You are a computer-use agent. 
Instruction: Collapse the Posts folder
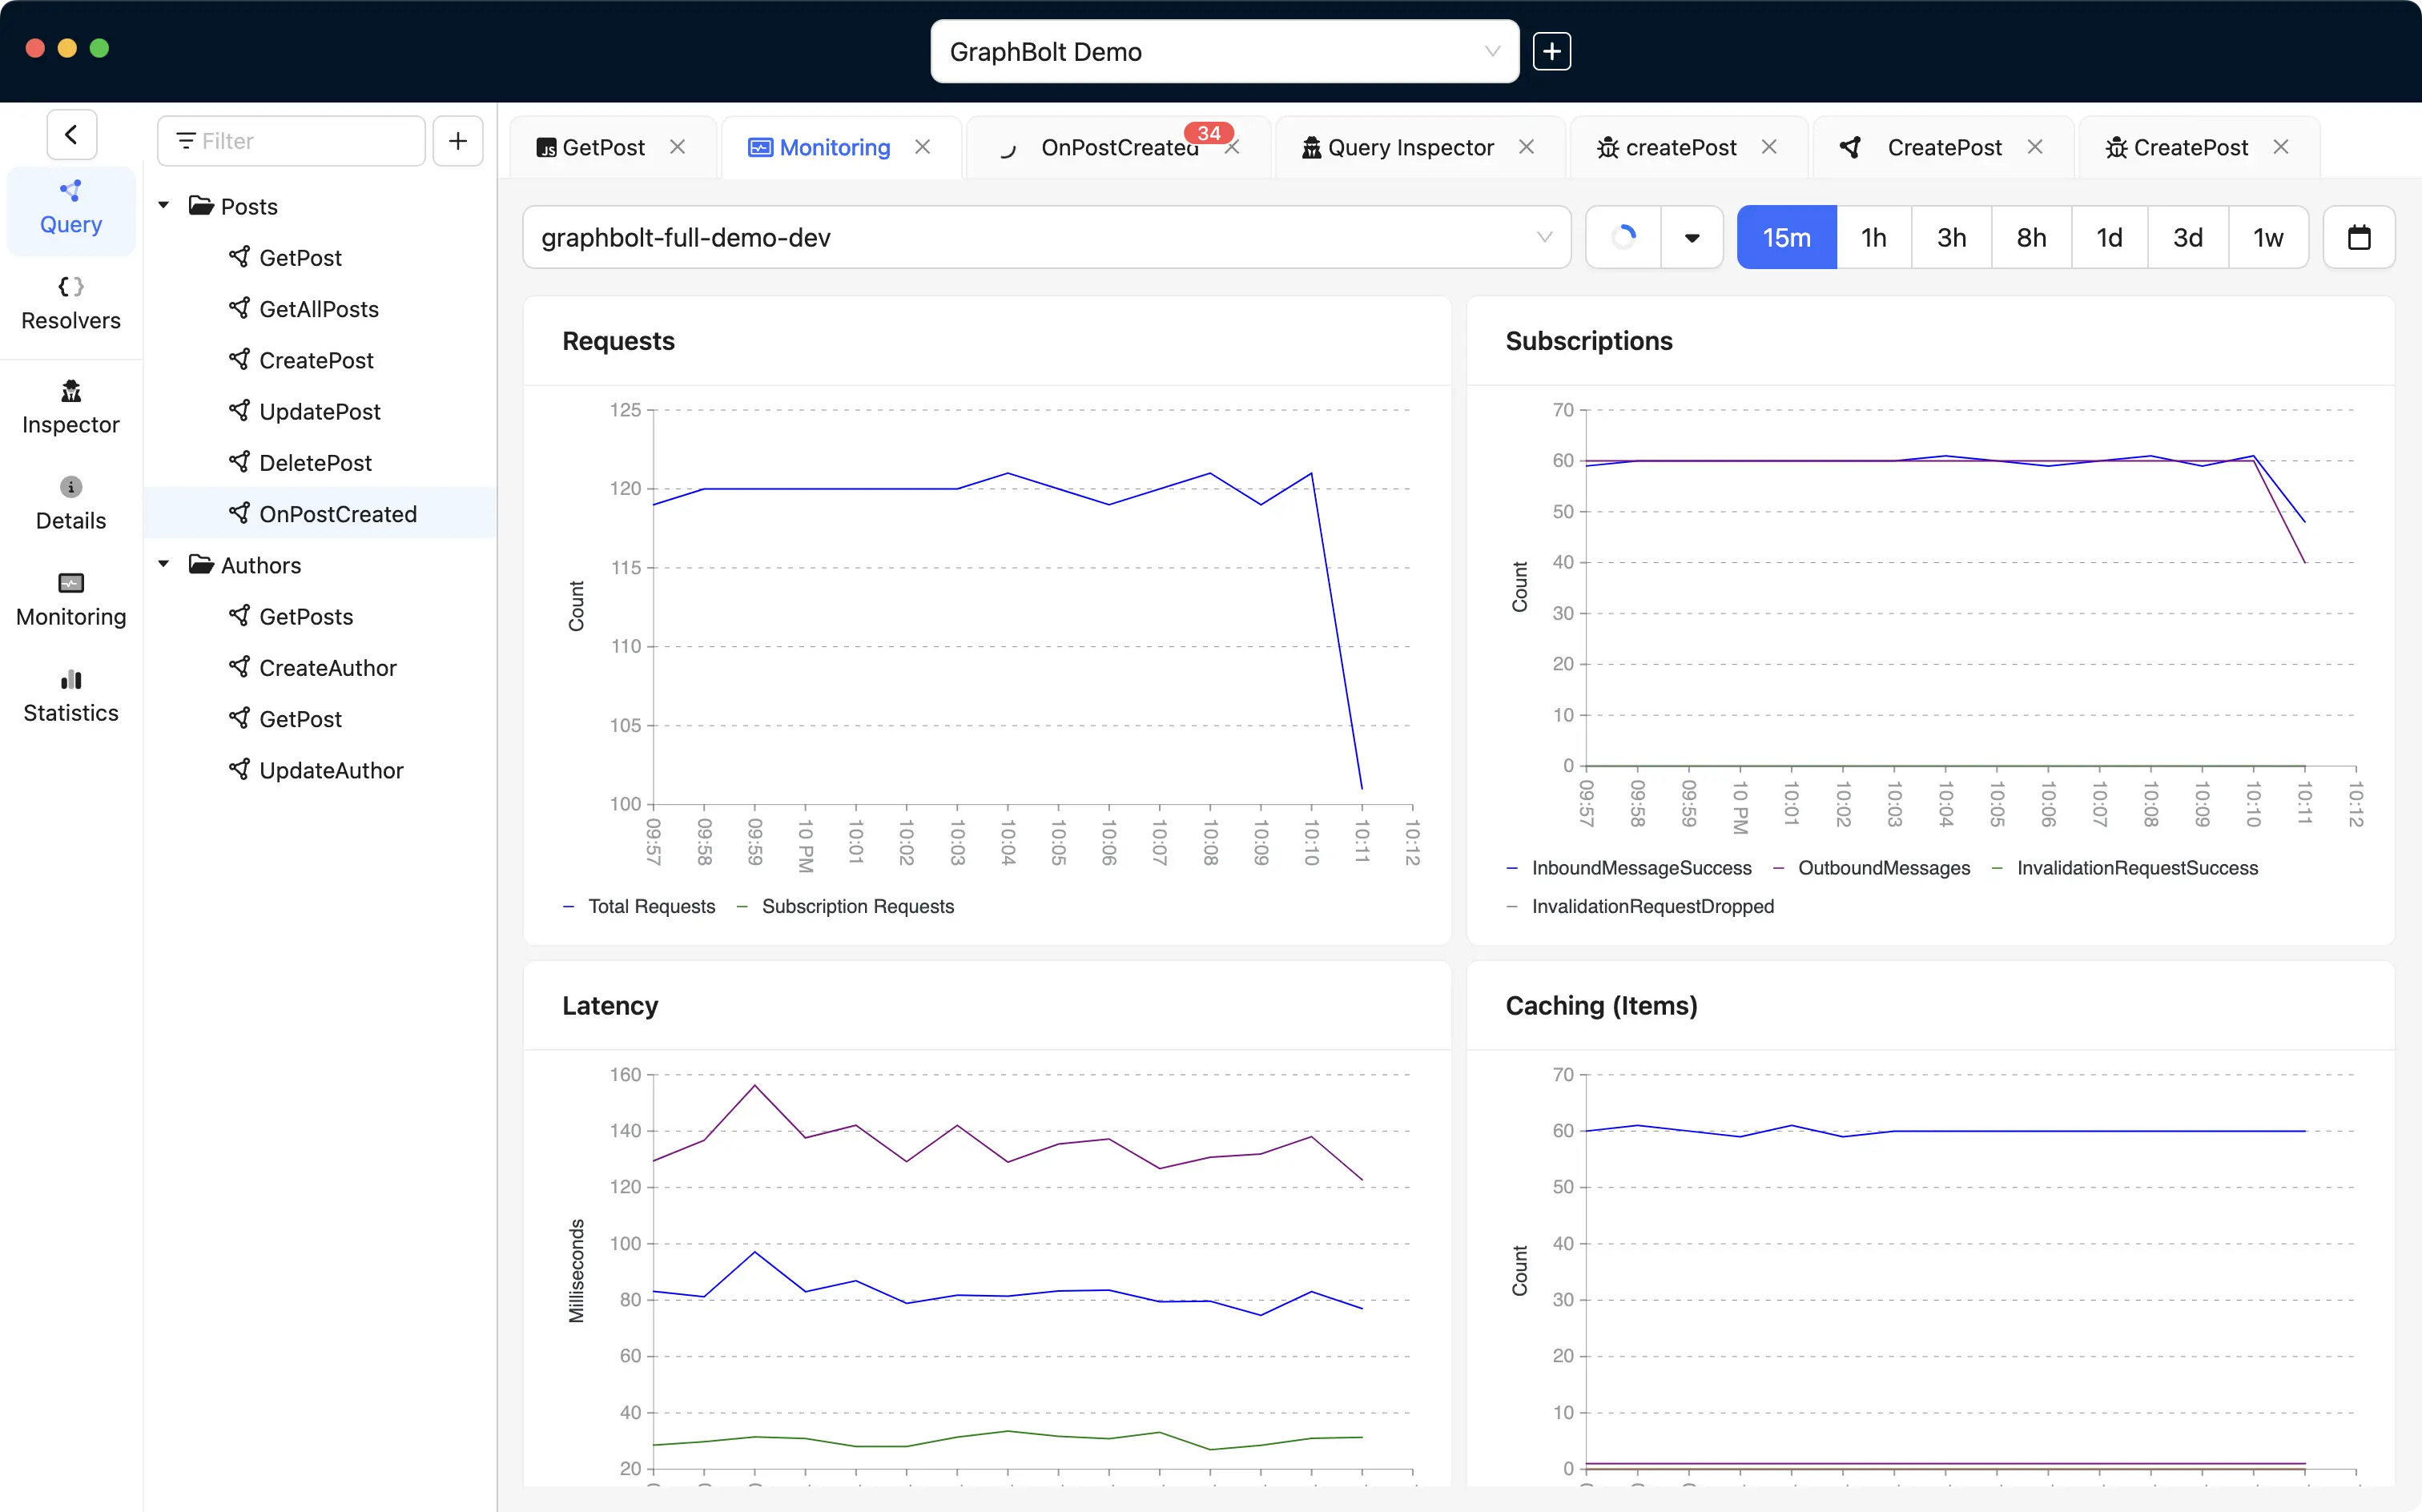[x=163, y=205]
